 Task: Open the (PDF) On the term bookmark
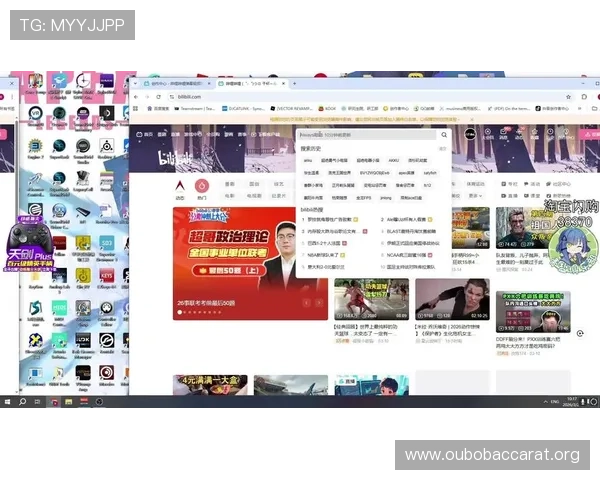[509, 109]
